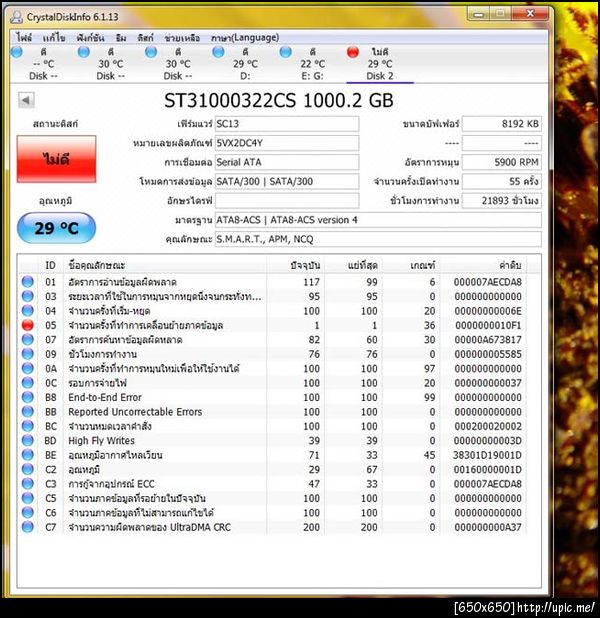Click the red health status button
This screenshot has width=600, height=618.
point(56,159)
